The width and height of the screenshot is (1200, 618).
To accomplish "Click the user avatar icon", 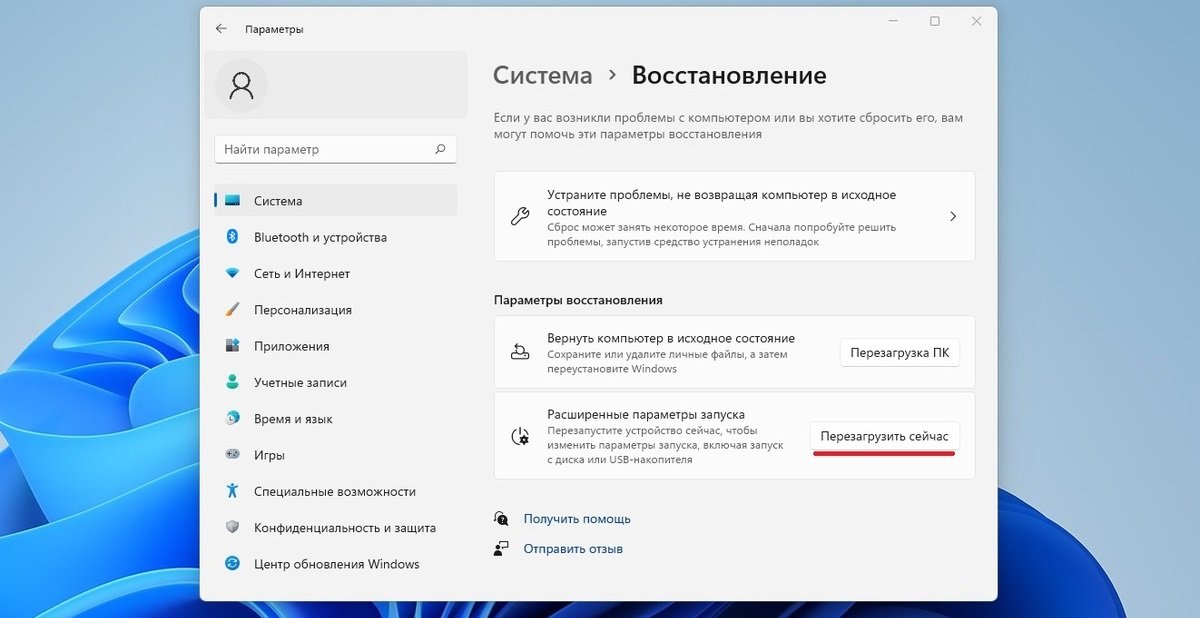I will pyautogui.click(x=241, y=86).
